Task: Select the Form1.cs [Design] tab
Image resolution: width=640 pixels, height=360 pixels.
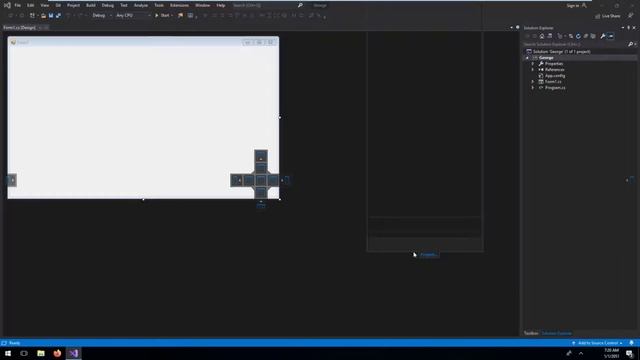Action: point(19,27)
